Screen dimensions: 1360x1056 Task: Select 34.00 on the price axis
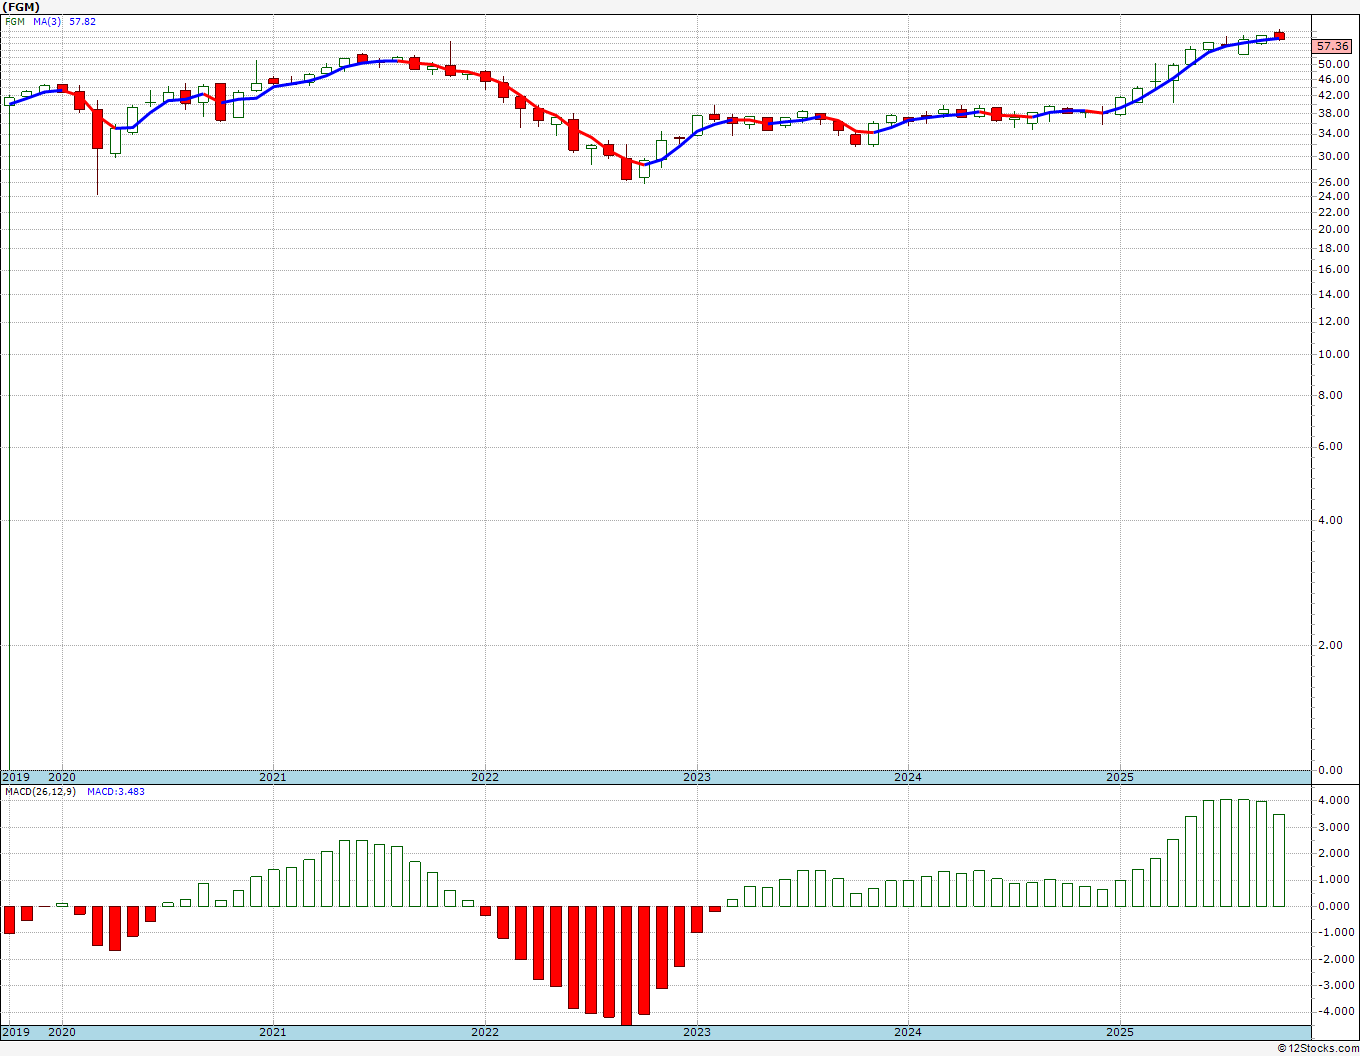1334,133
